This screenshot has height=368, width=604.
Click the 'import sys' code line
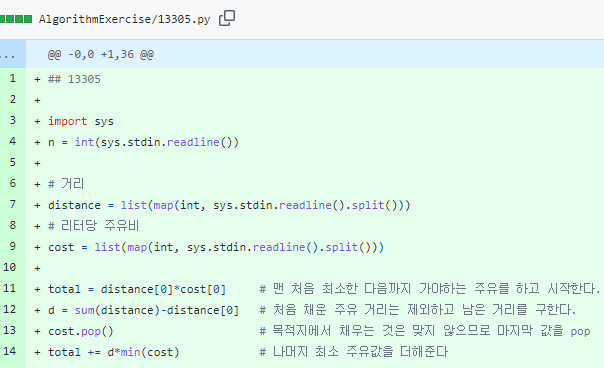[81, 121]
